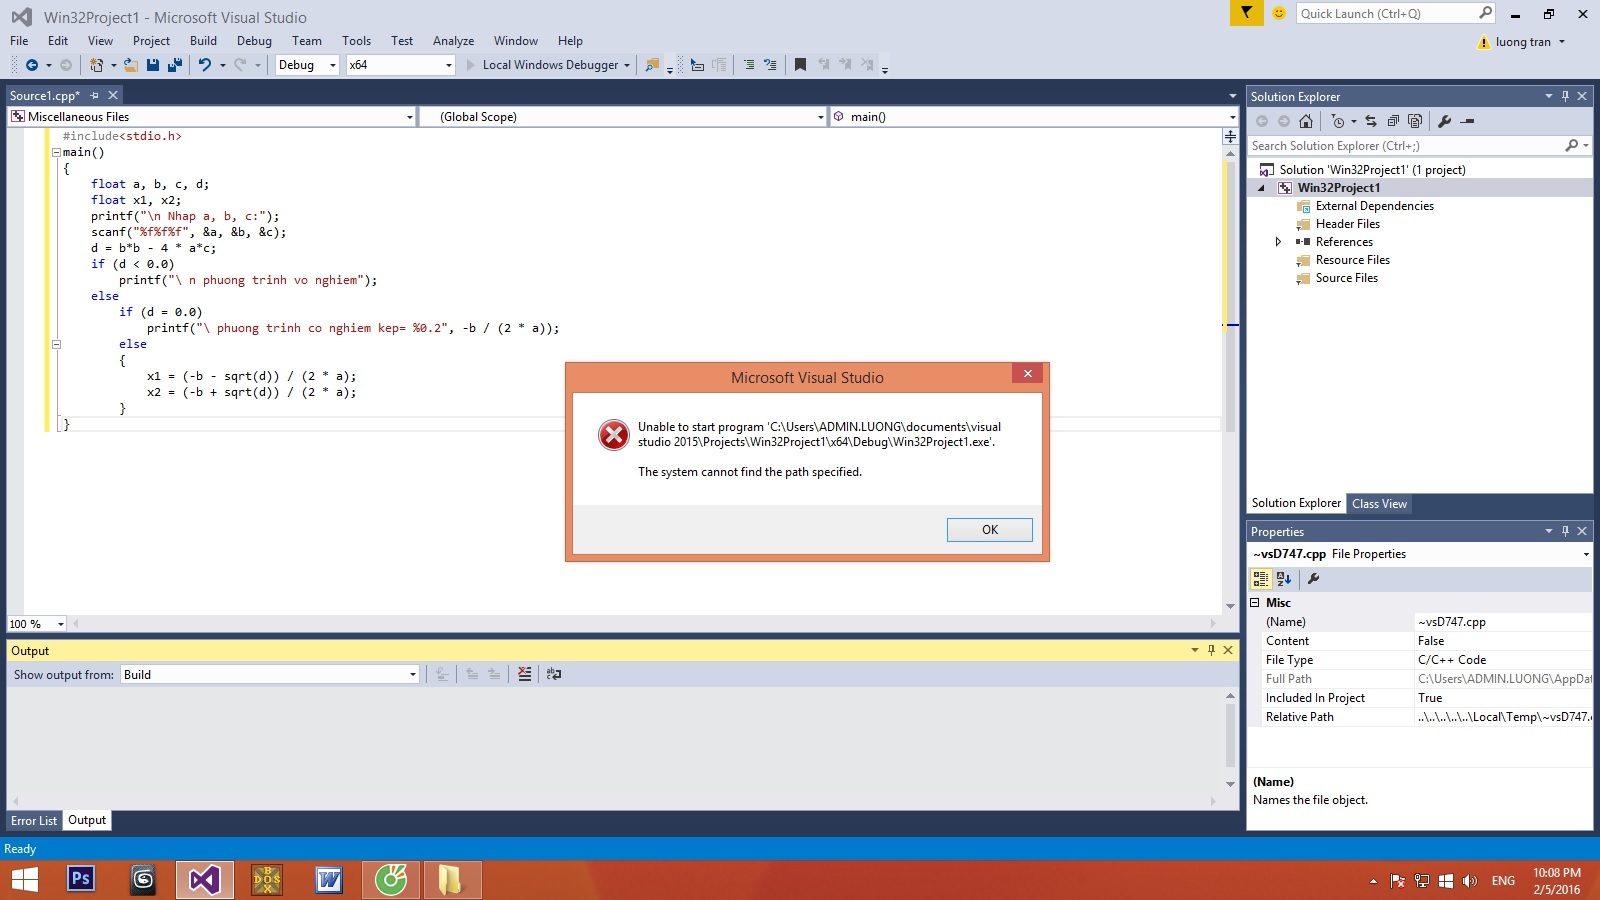The image size is (1600, 900).
Task: Click the Save All toolbar icon
Action: (175, 65)
